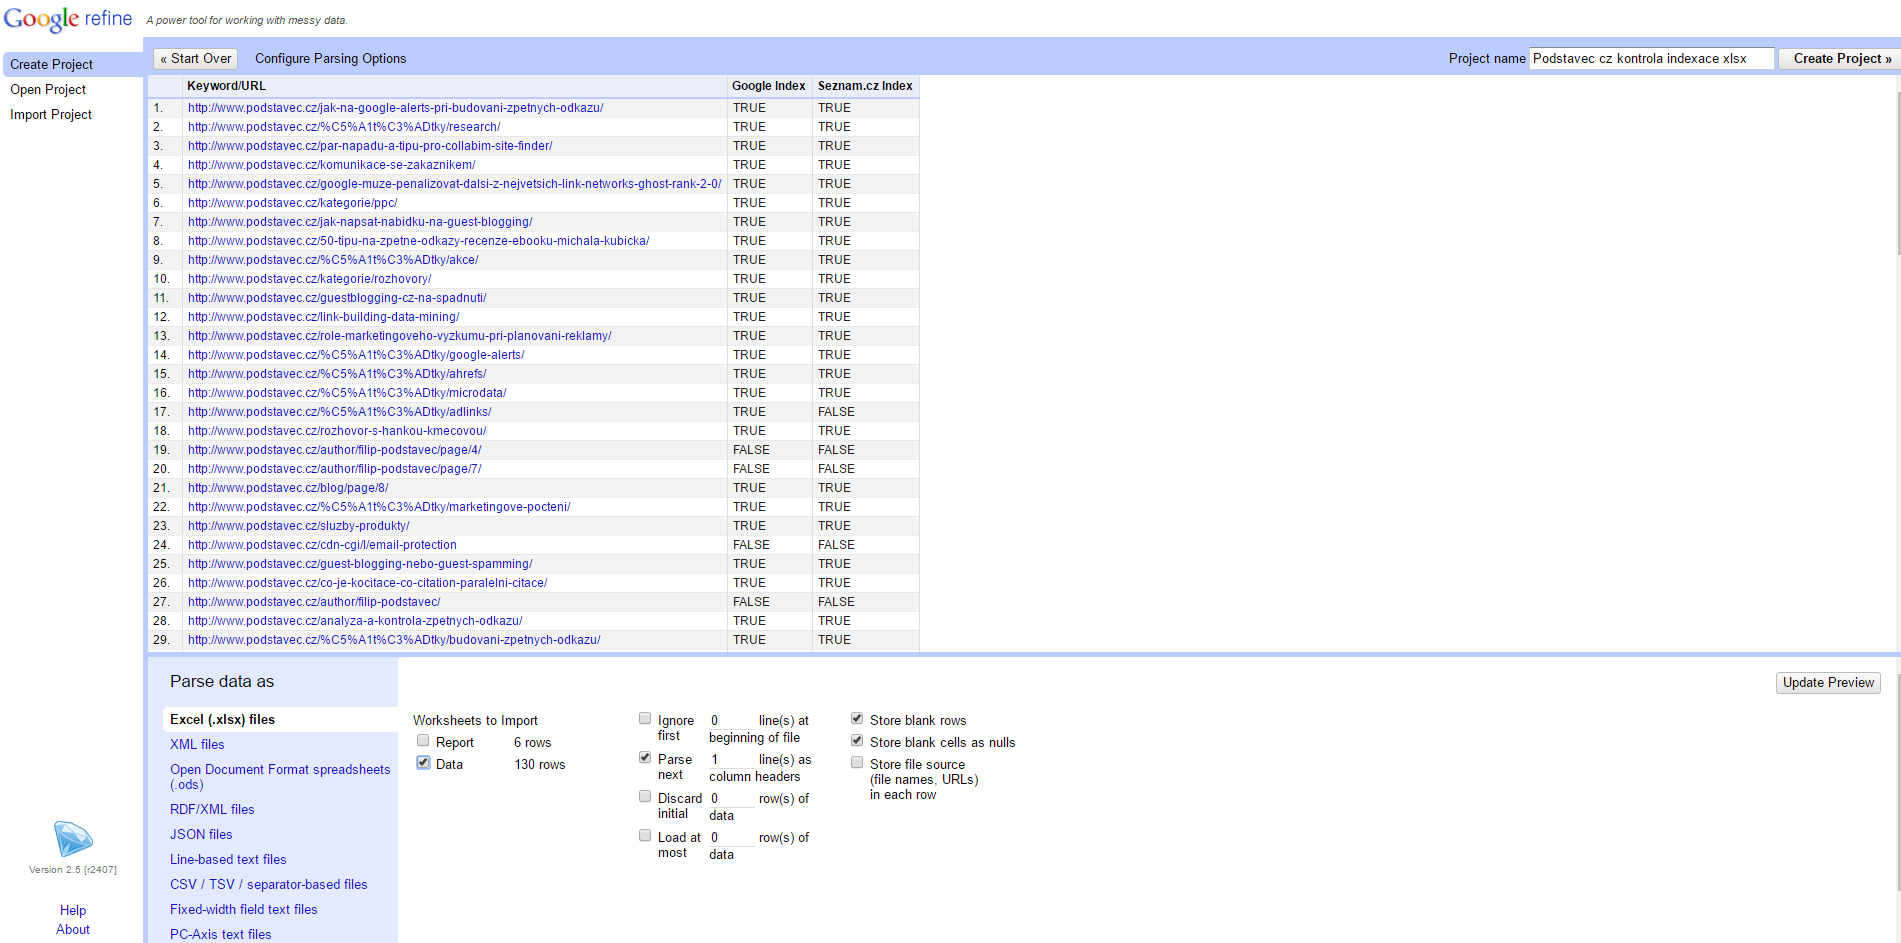
Task: Open the komunikace-se-zakaznikem URL link
Action: 331,165
